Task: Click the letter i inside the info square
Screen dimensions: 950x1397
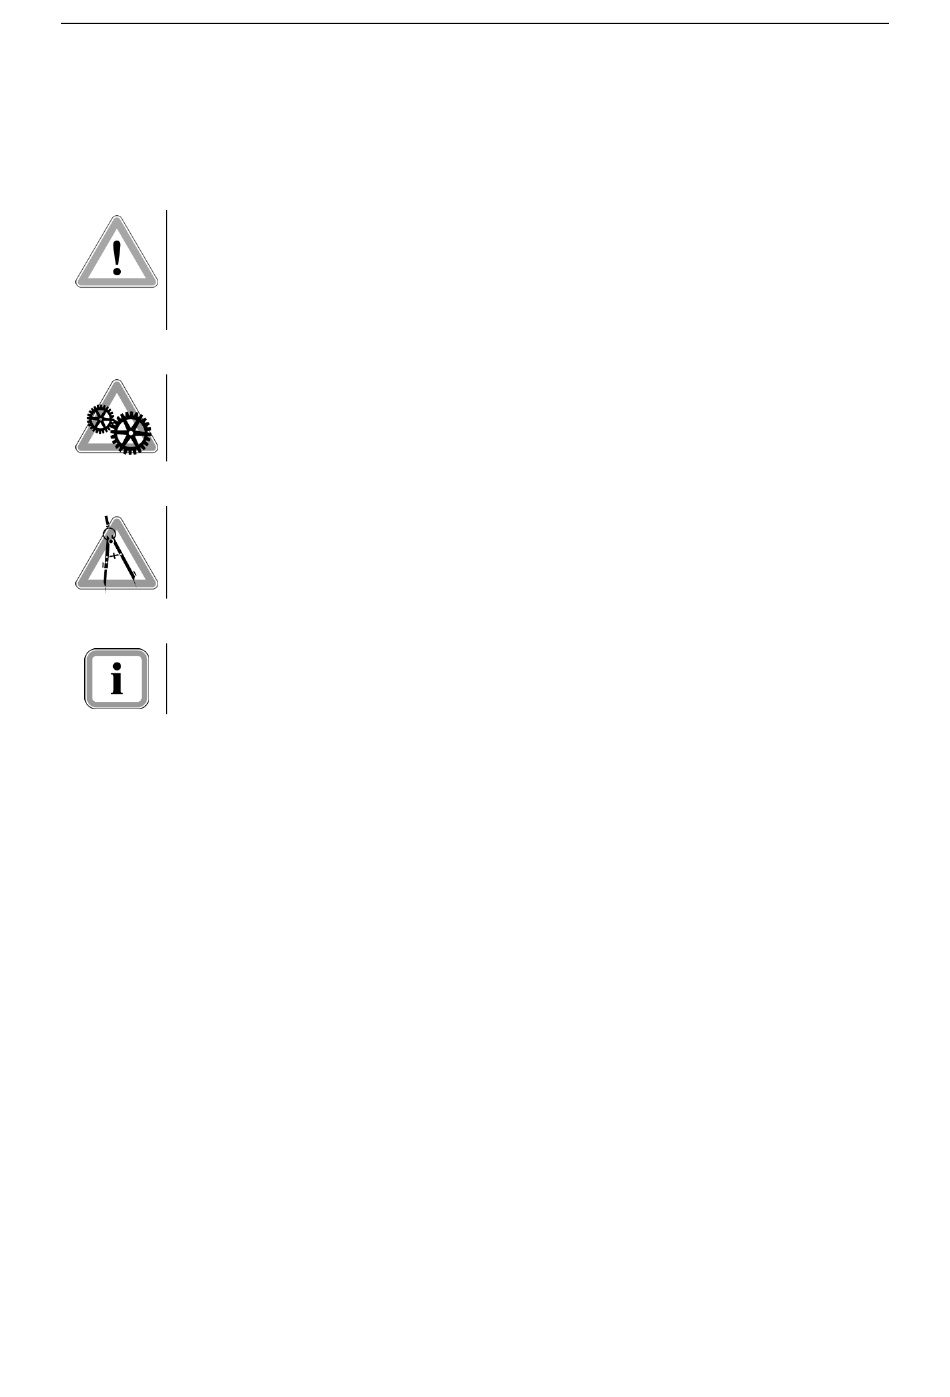Action: (x=117, y=679)
